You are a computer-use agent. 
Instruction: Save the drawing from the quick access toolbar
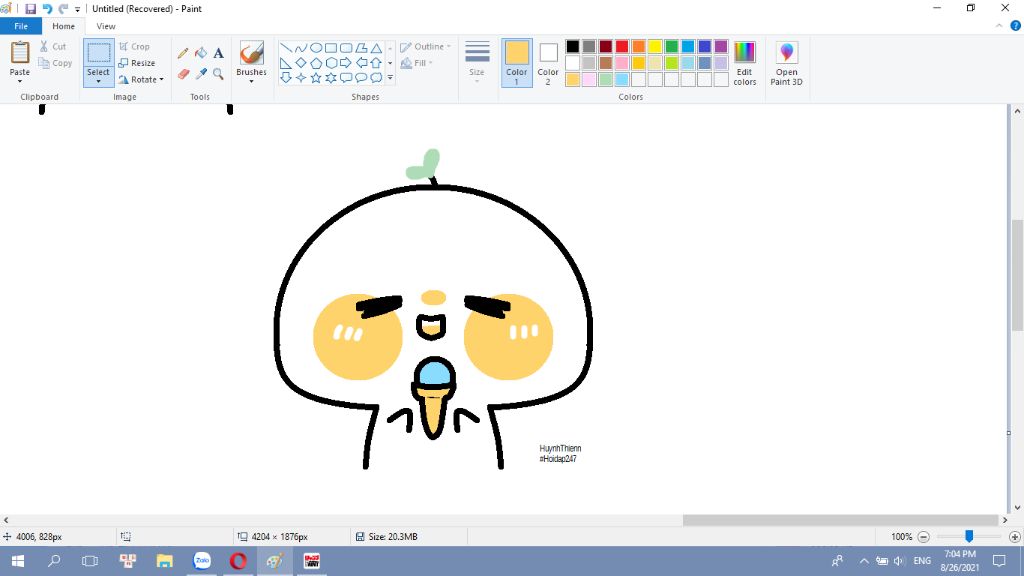coord(31,8)
